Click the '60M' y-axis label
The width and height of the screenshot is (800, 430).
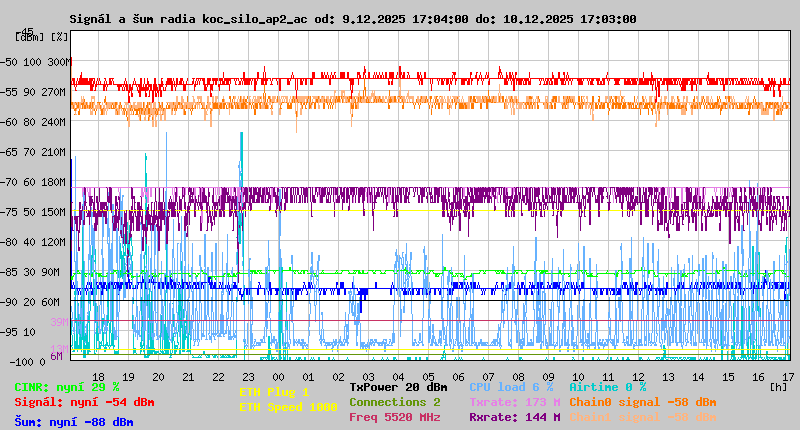tap(50, 302)
